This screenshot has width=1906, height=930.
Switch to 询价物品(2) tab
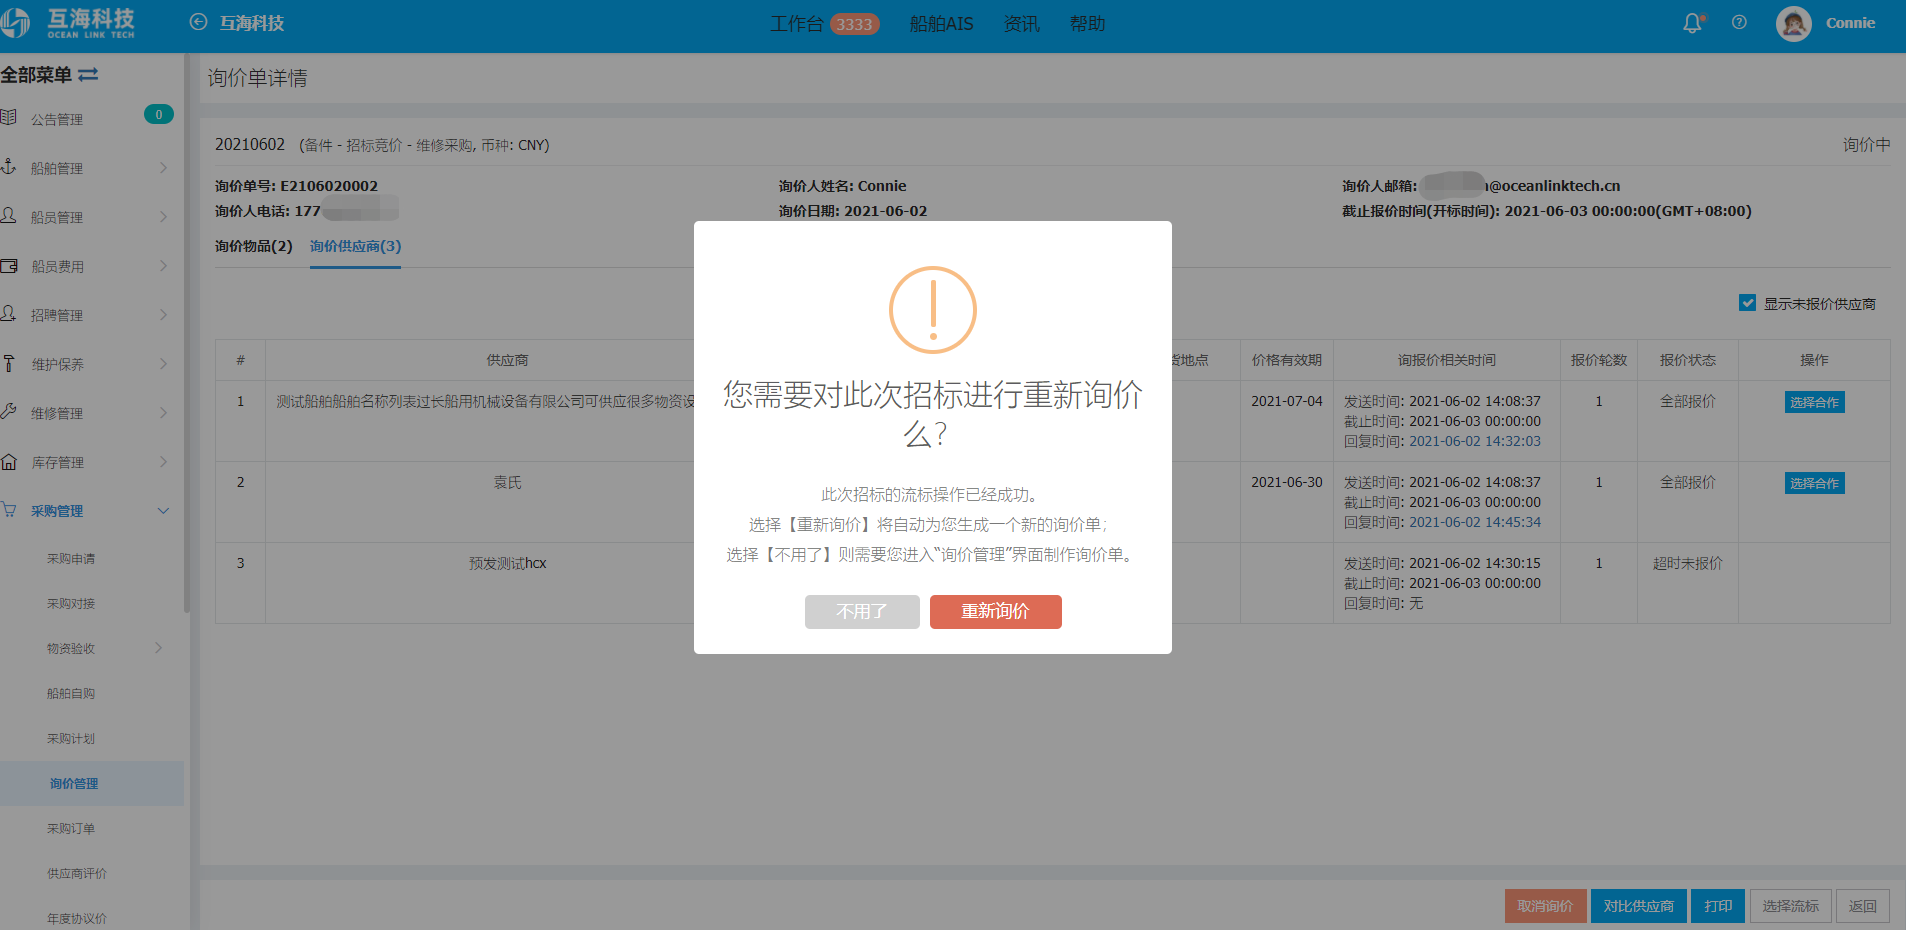pyautogui.click(x=253, y=246)
